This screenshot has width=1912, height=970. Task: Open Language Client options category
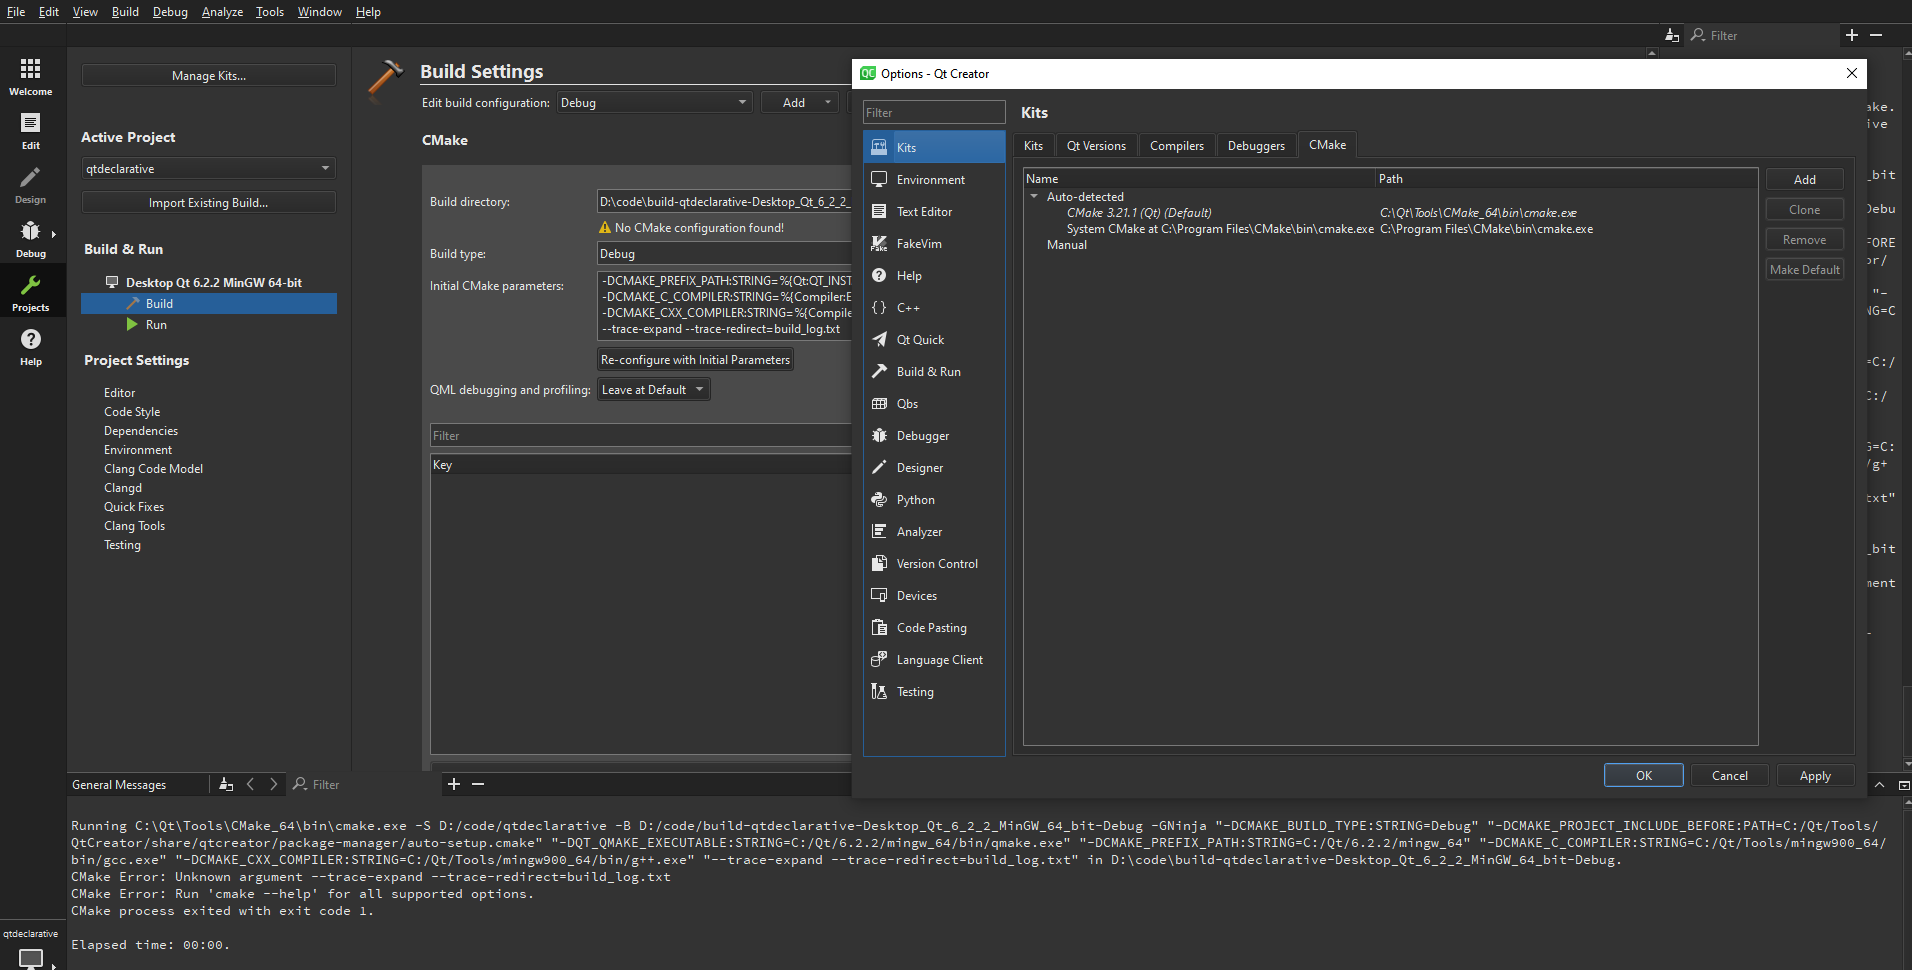[x=934, y=659]
